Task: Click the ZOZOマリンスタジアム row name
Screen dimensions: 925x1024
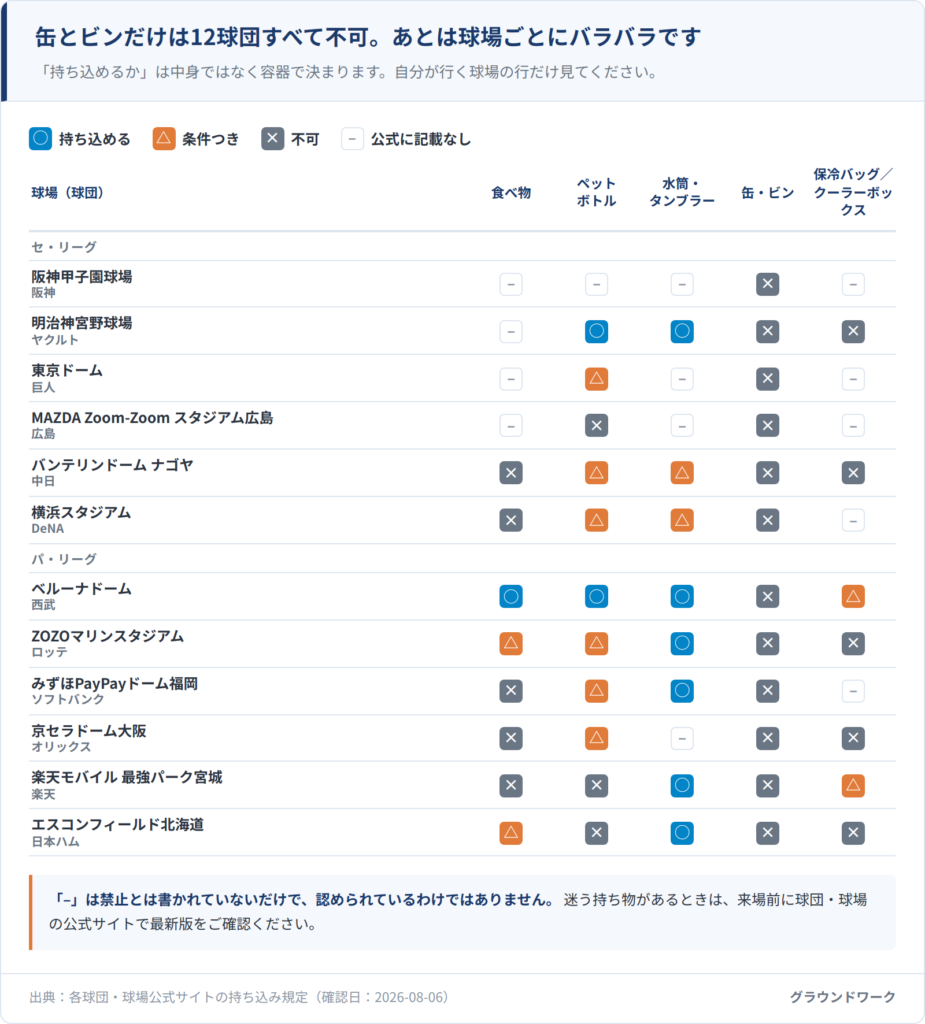Action: pos(108,635)
